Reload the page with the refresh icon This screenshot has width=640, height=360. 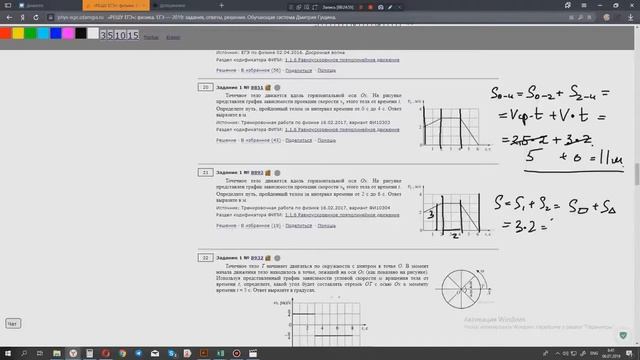tap(36, 18)
